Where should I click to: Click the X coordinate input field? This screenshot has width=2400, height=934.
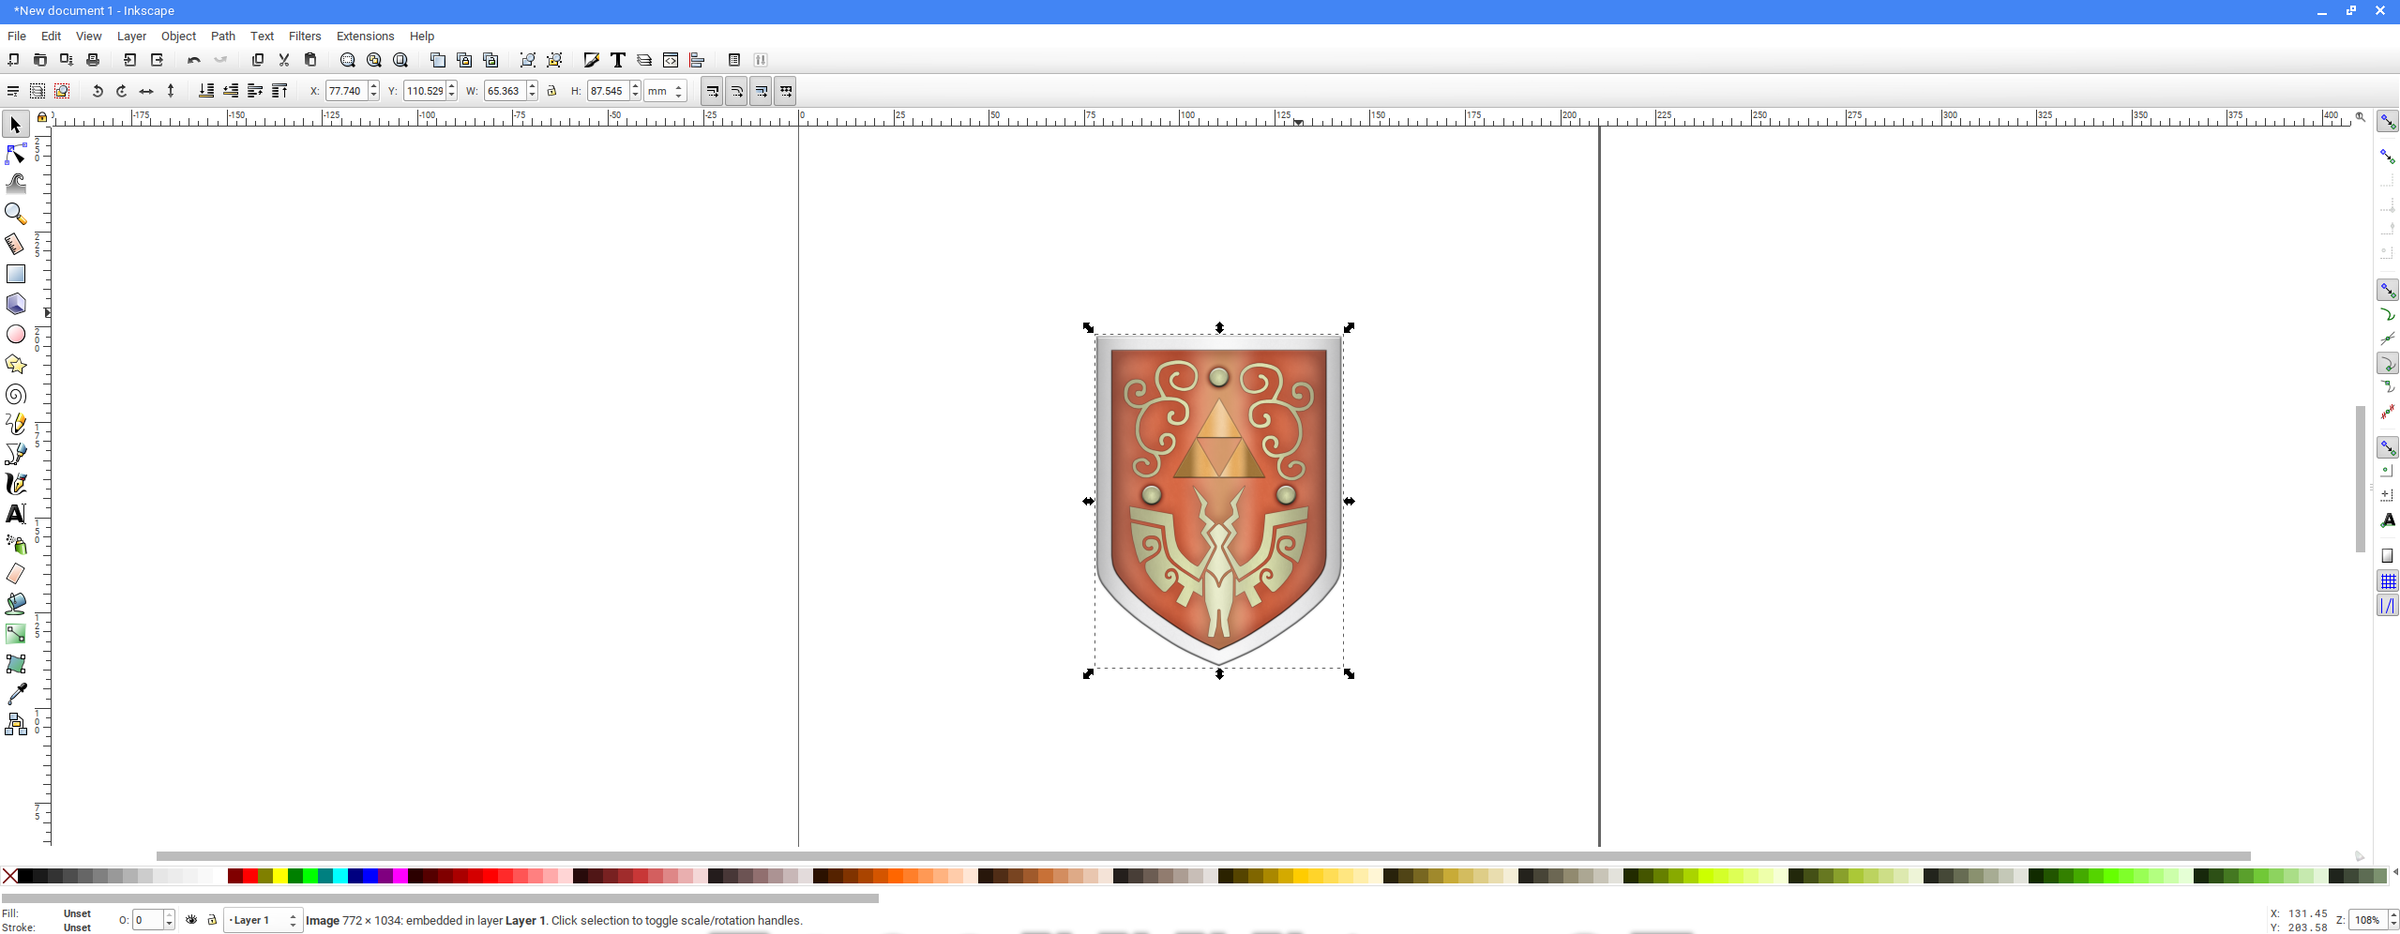tap(346, 91)
